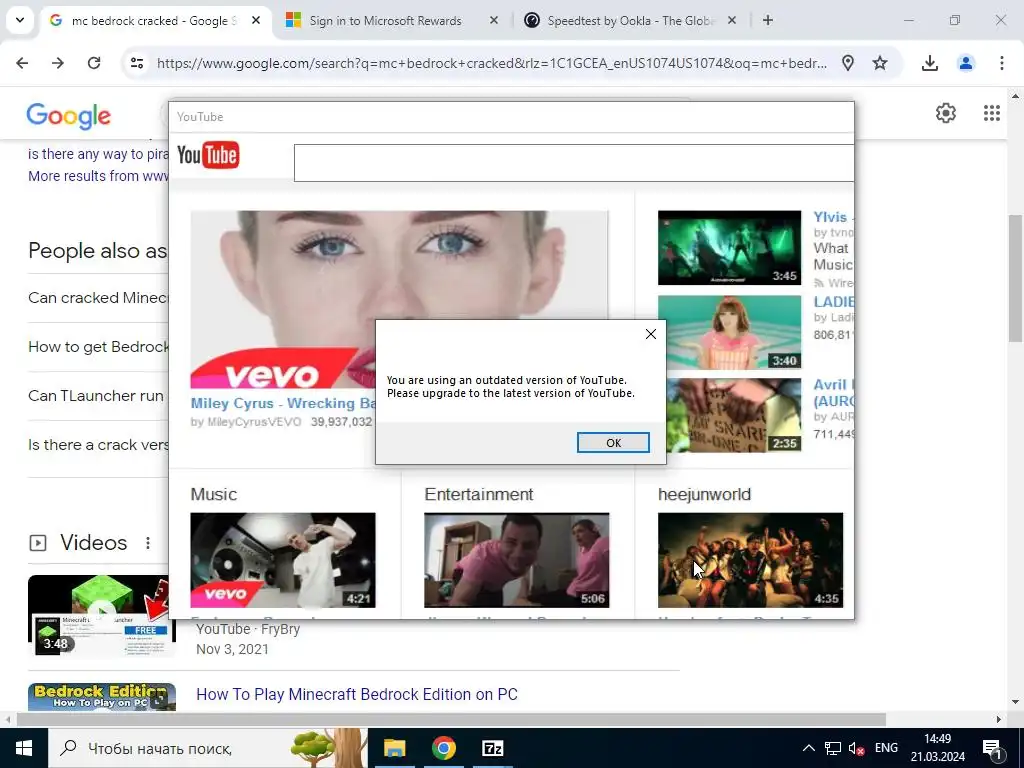
Task: Open Videos section three-dot options
Action: pos(148,543)
